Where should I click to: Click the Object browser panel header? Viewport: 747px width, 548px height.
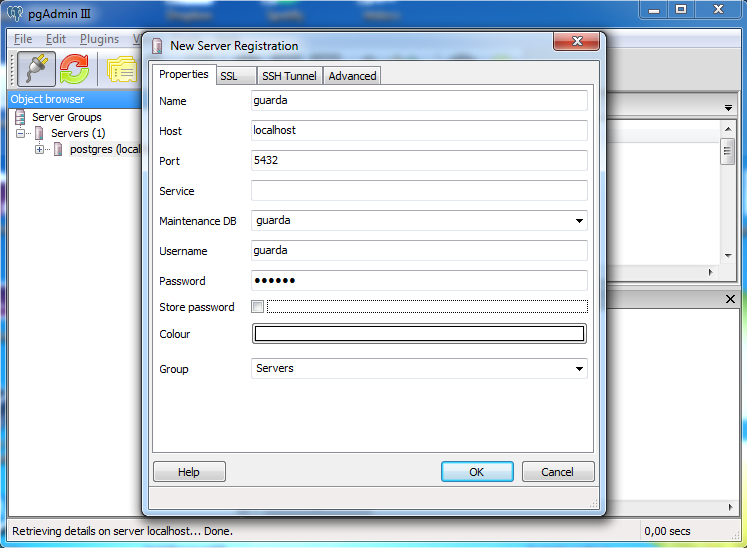pos(75,99)
